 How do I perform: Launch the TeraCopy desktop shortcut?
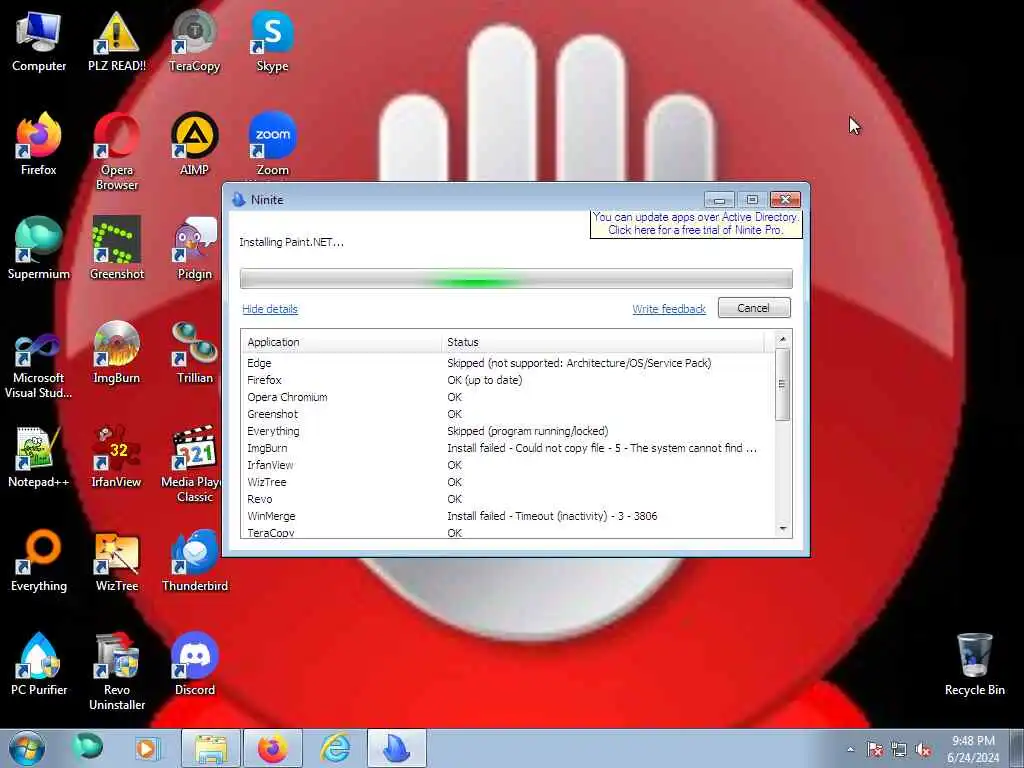click(194, 40)
